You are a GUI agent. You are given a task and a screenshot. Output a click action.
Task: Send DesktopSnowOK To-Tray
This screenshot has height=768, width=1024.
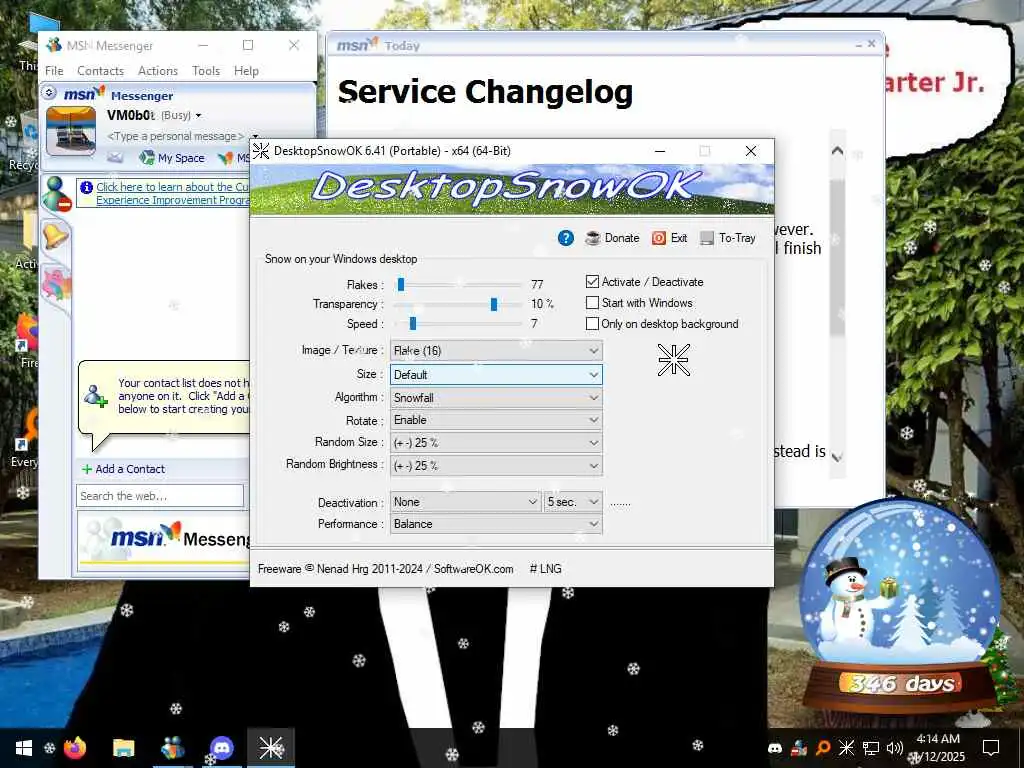(728, 238)
